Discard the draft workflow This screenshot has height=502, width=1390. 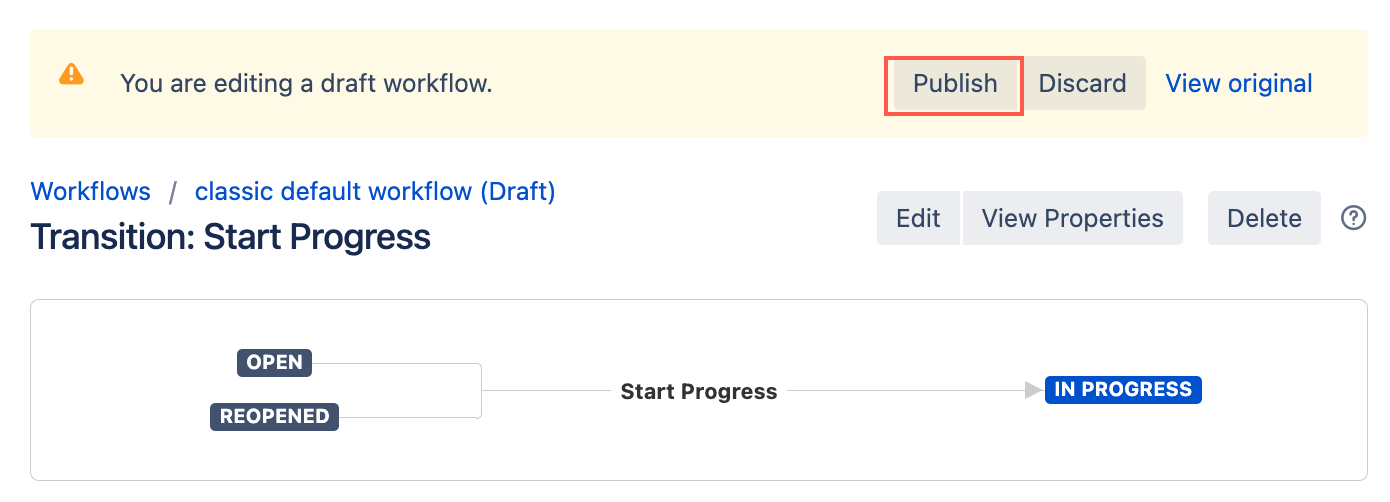coord(1083,83)
